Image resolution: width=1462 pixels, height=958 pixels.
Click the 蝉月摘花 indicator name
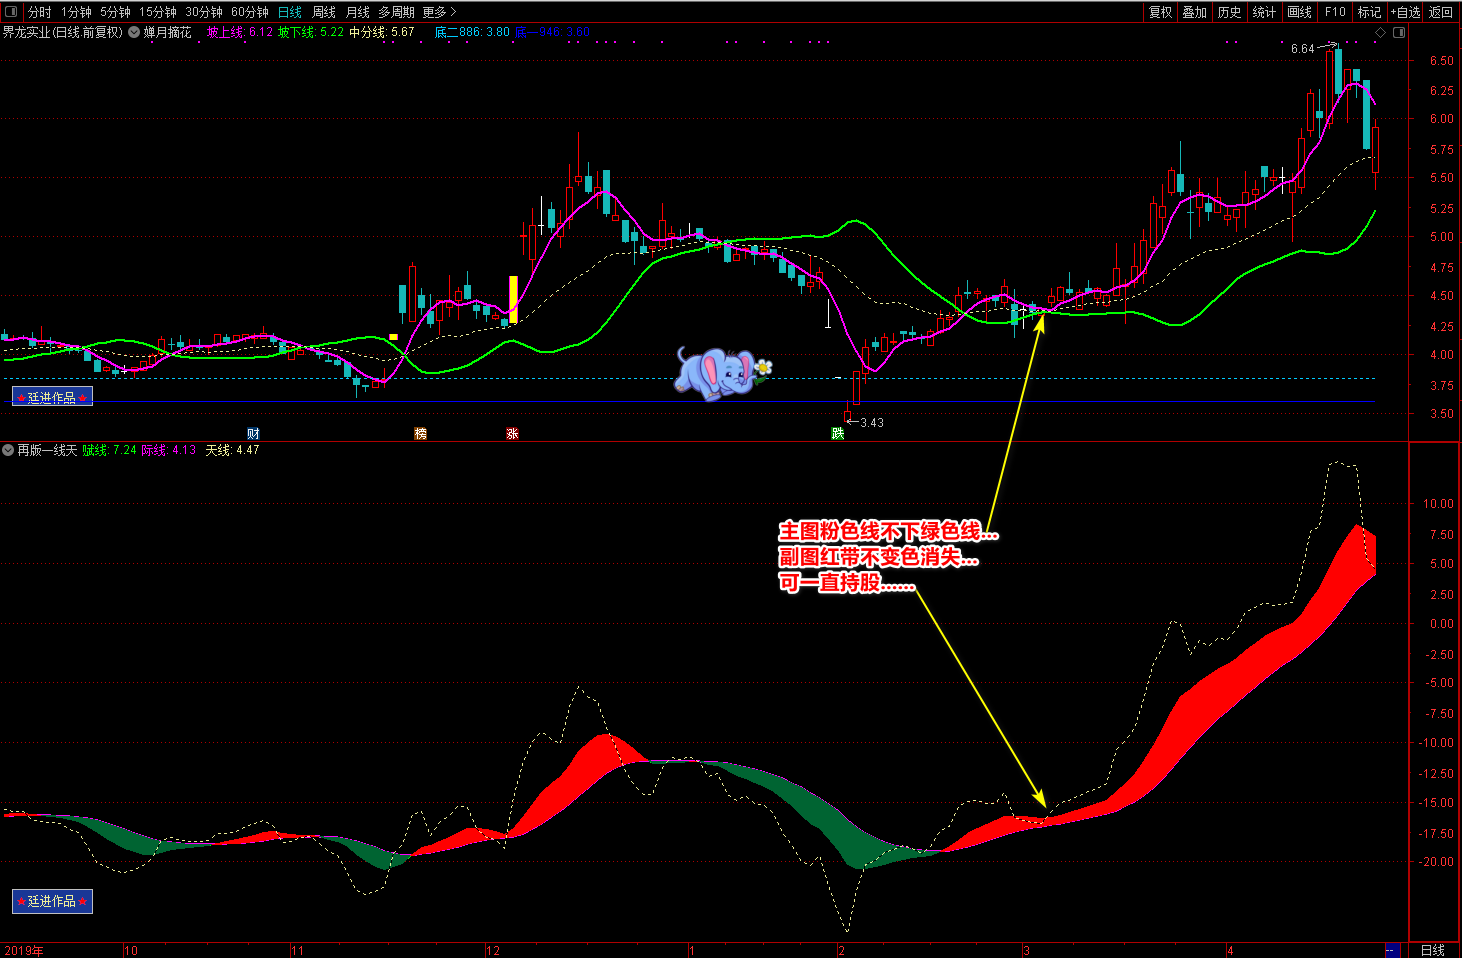(167, 32)
